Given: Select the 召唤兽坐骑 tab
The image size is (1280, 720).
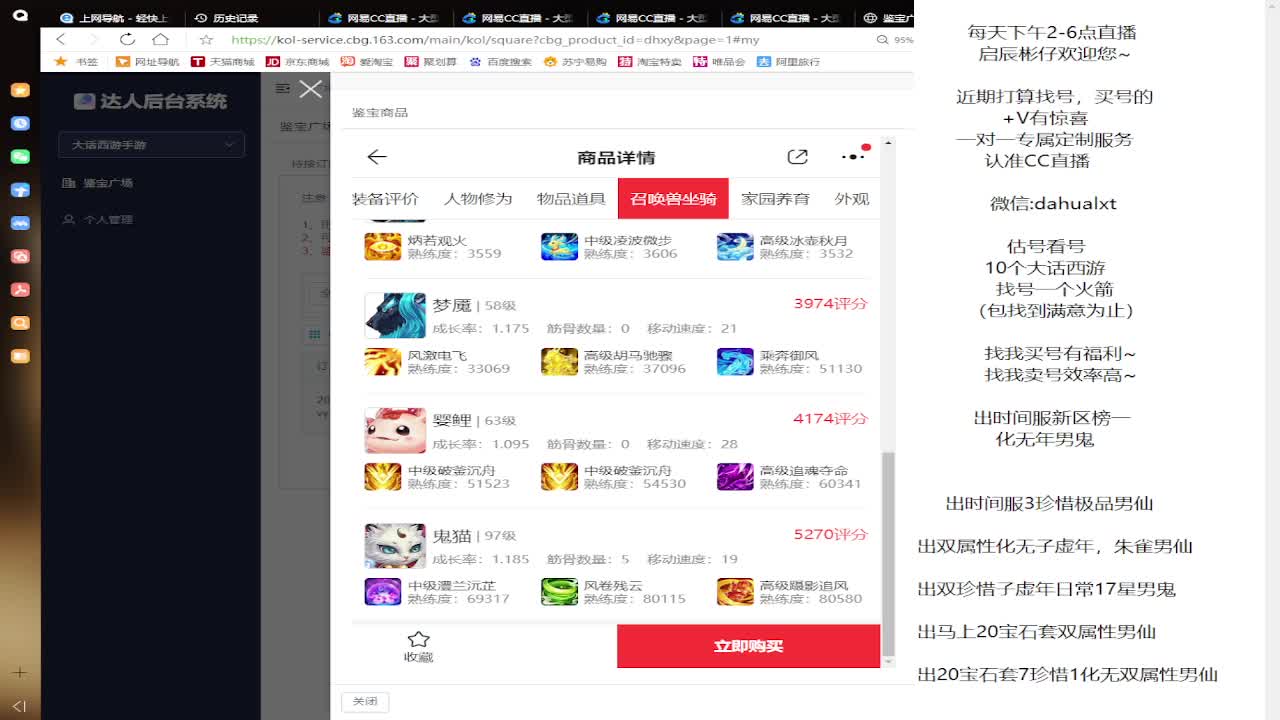Looking at the screenshot, I should click(673, 198).
